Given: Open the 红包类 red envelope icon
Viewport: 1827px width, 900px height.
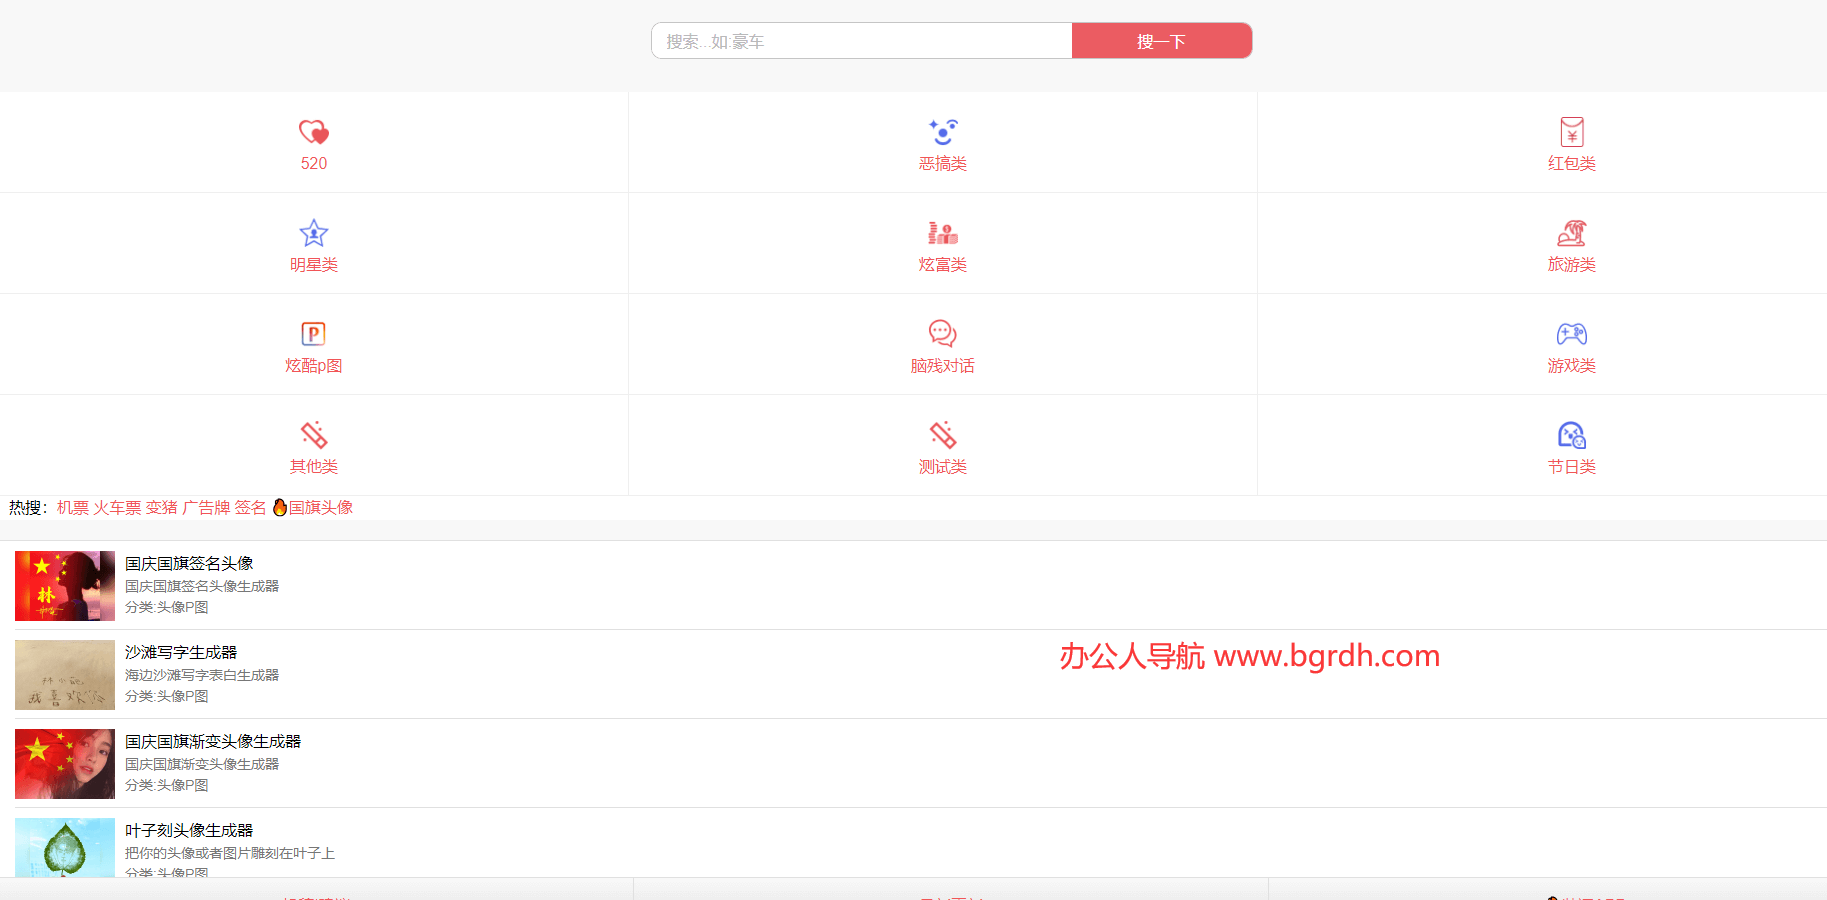Looking at the screenshot, I should [1571, 132].
